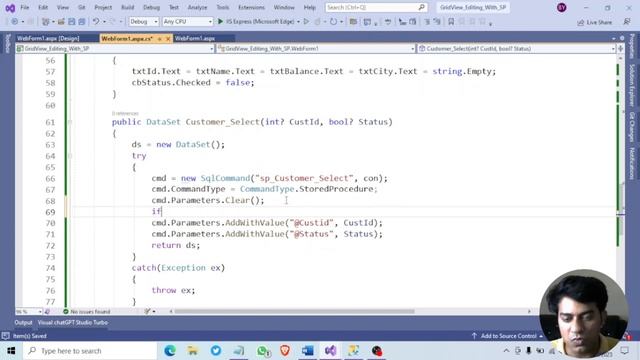Viewport: 640px width, 360px height.
Task: Click the split editor icon at top right
Action: point(621,49)
